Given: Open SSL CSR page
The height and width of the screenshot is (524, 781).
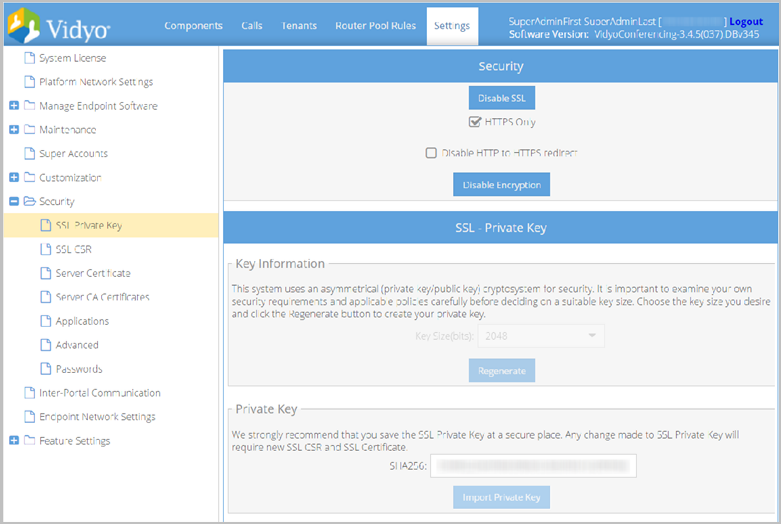Looking at the screenshot, I should click(x=74, y=249).
